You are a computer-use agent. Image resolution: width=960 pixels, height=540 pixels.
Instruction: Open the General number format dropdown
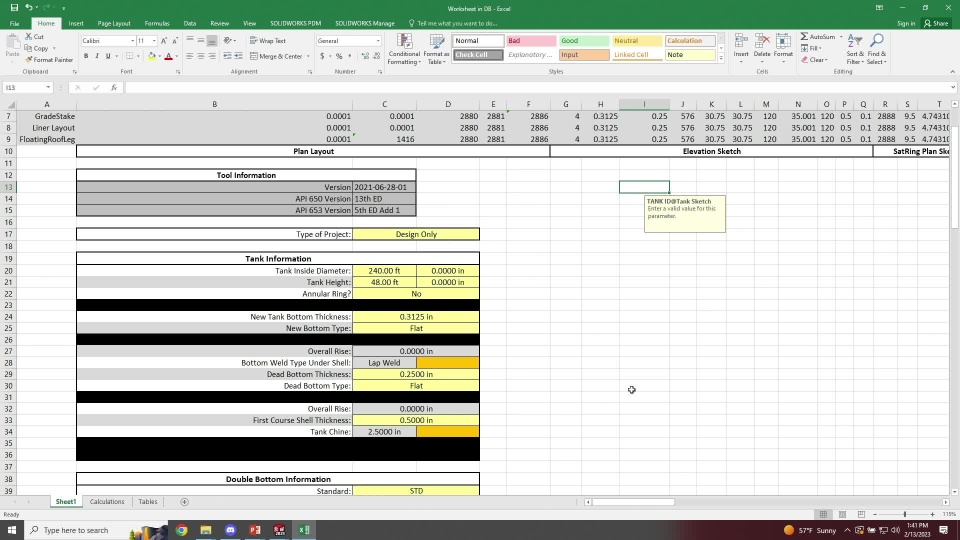tap(378, 41)
